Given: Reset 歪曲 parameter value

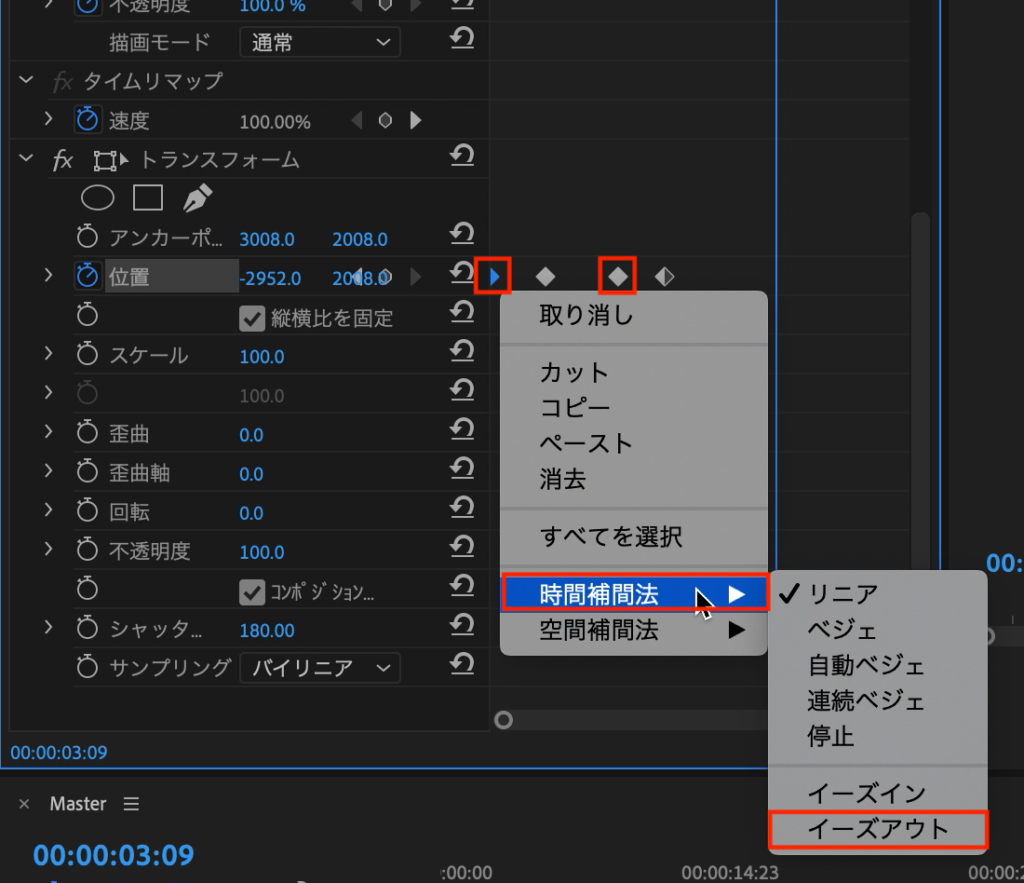Looking at the screenshot, I should pyautogui.click(x=462, y=430).
